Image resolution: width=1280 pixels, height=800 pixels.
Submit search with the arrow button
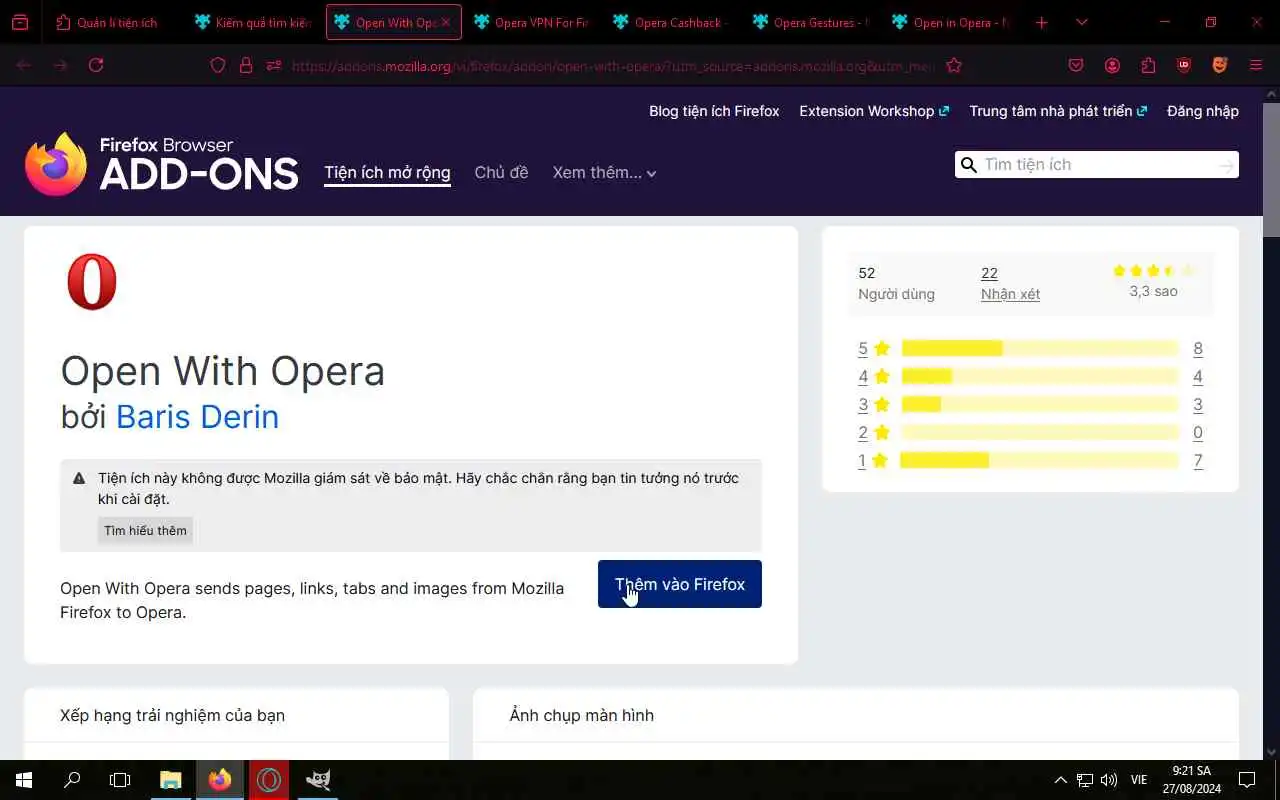(1226, 165)
